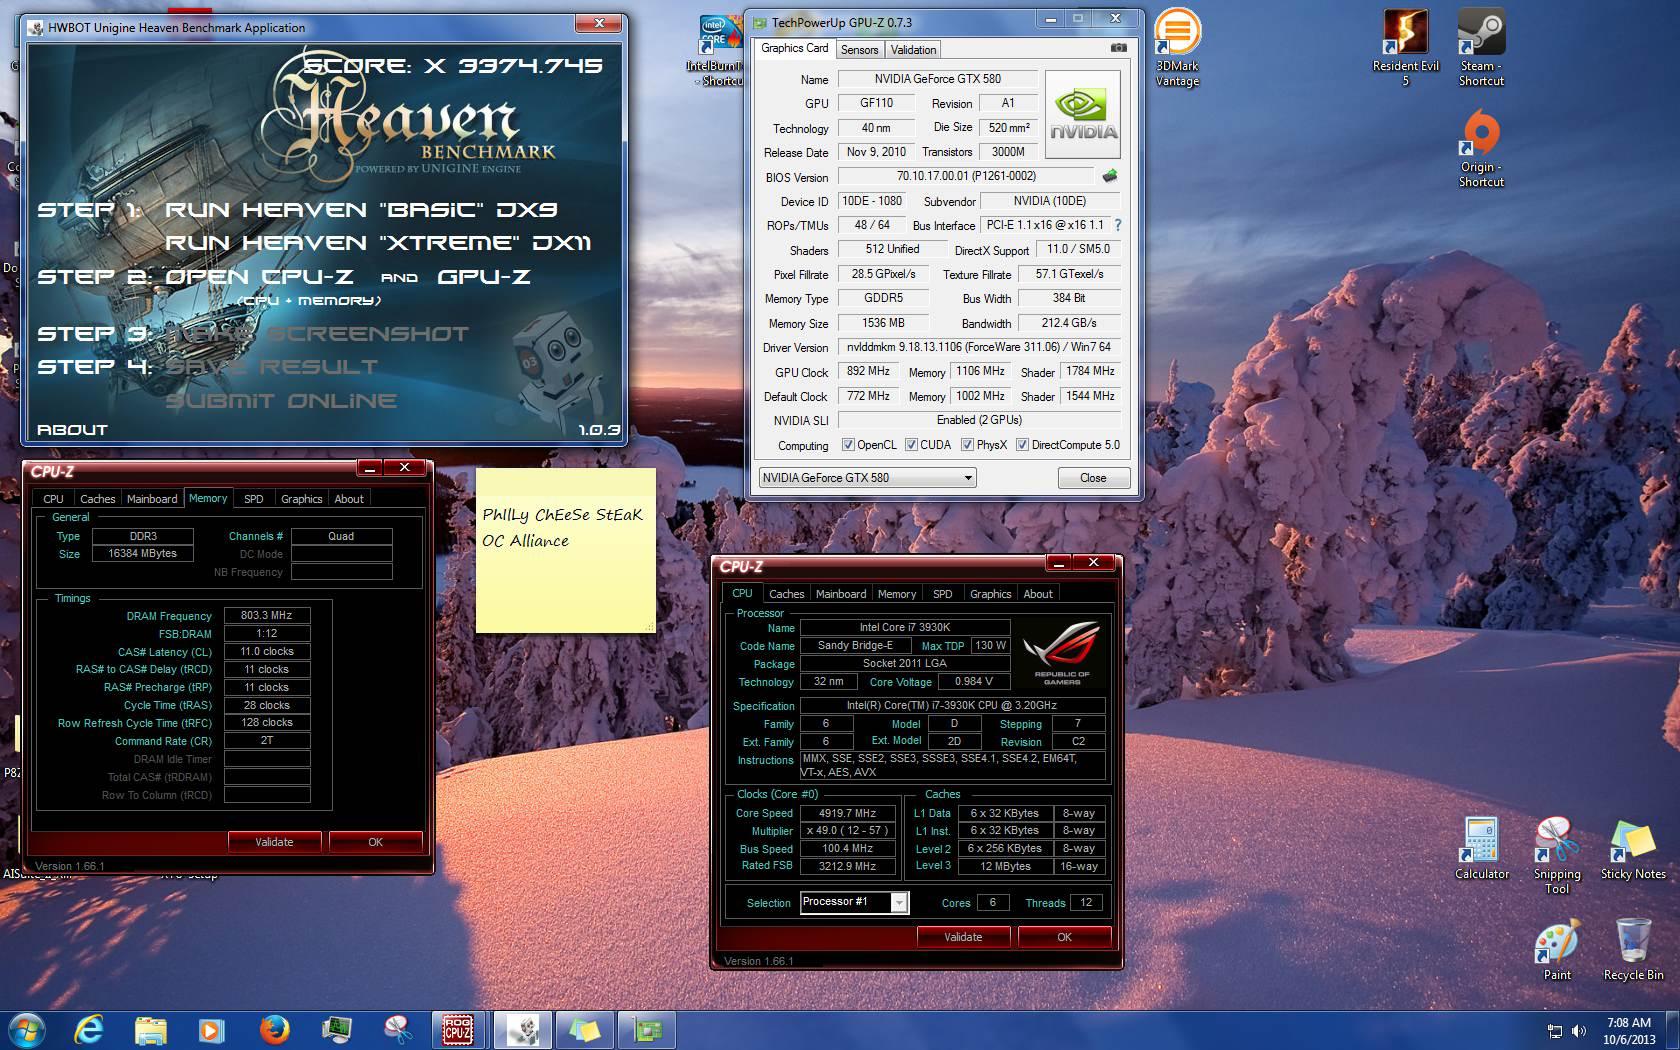This screenshot has height=1050, width=1680.
Task: Open Windows Explorer from the taskbar
Action: [x=150, y=1029]
